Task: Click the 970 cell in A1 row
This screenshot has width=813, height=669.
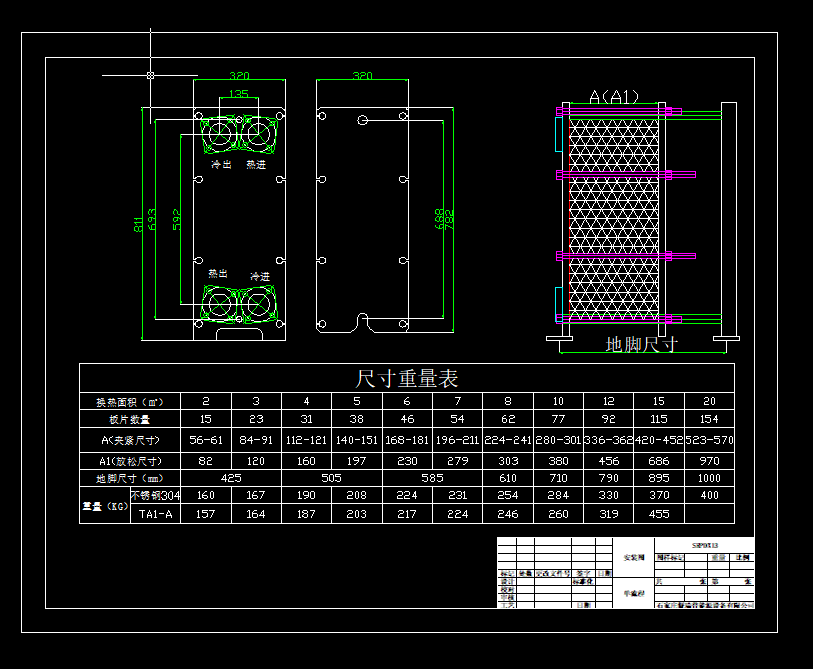Action: [709, 461]
